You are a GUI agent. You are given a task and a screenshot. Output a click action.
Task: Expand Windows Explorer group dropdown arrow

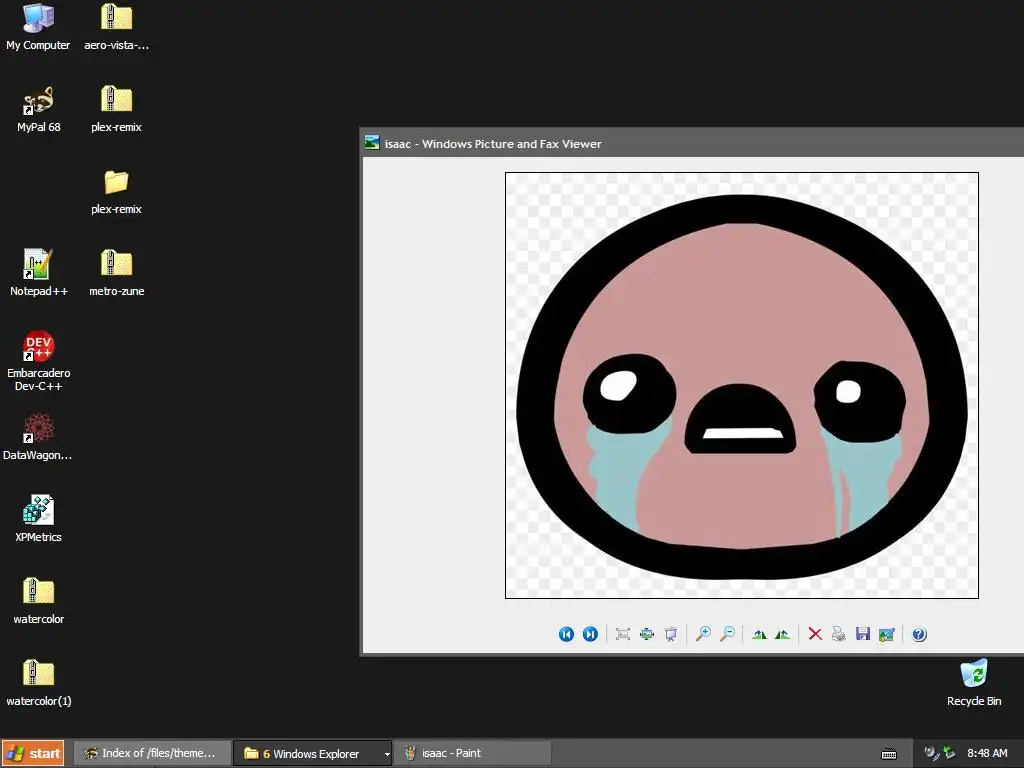coord(387,754)
